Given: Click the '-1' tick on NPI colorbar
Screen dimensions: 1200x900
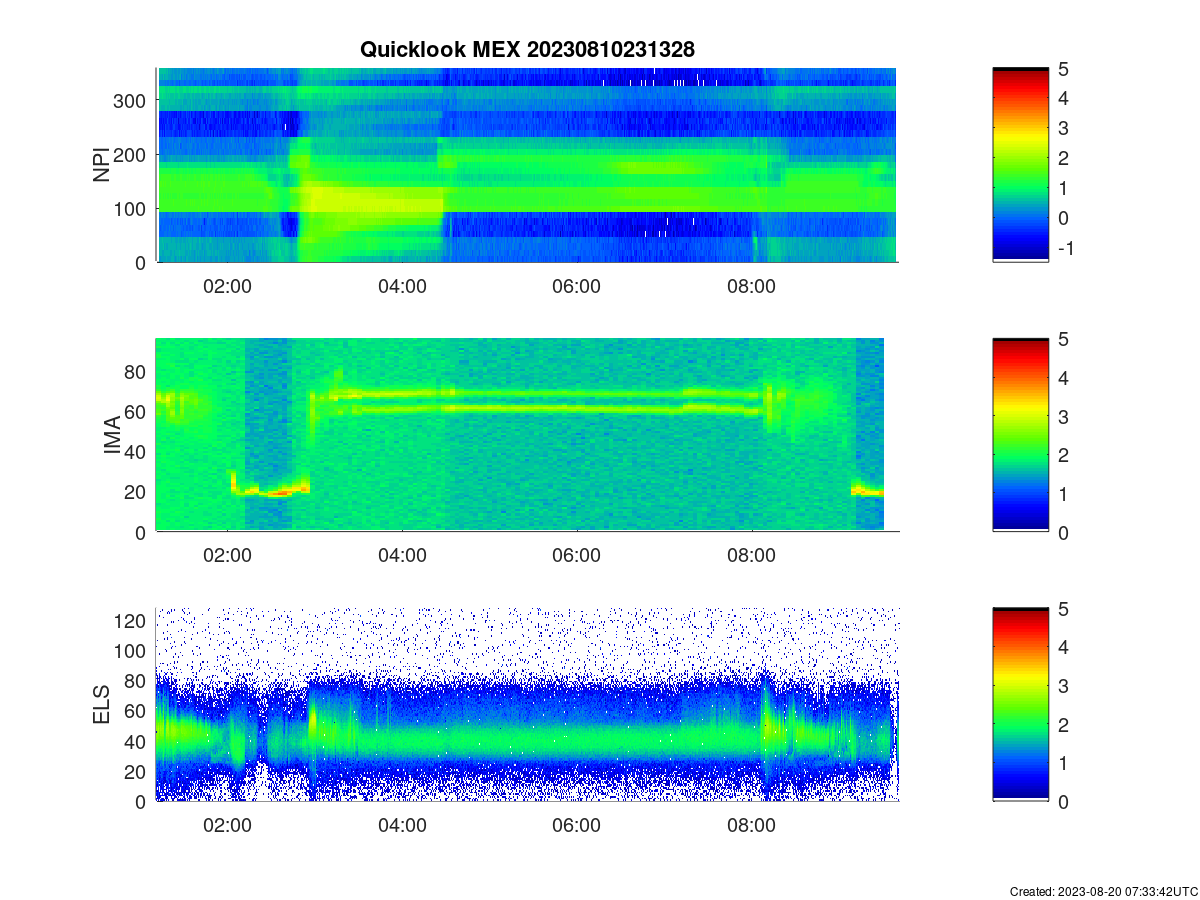Looking at the screenshot, I should click(x=1065, y=248).
